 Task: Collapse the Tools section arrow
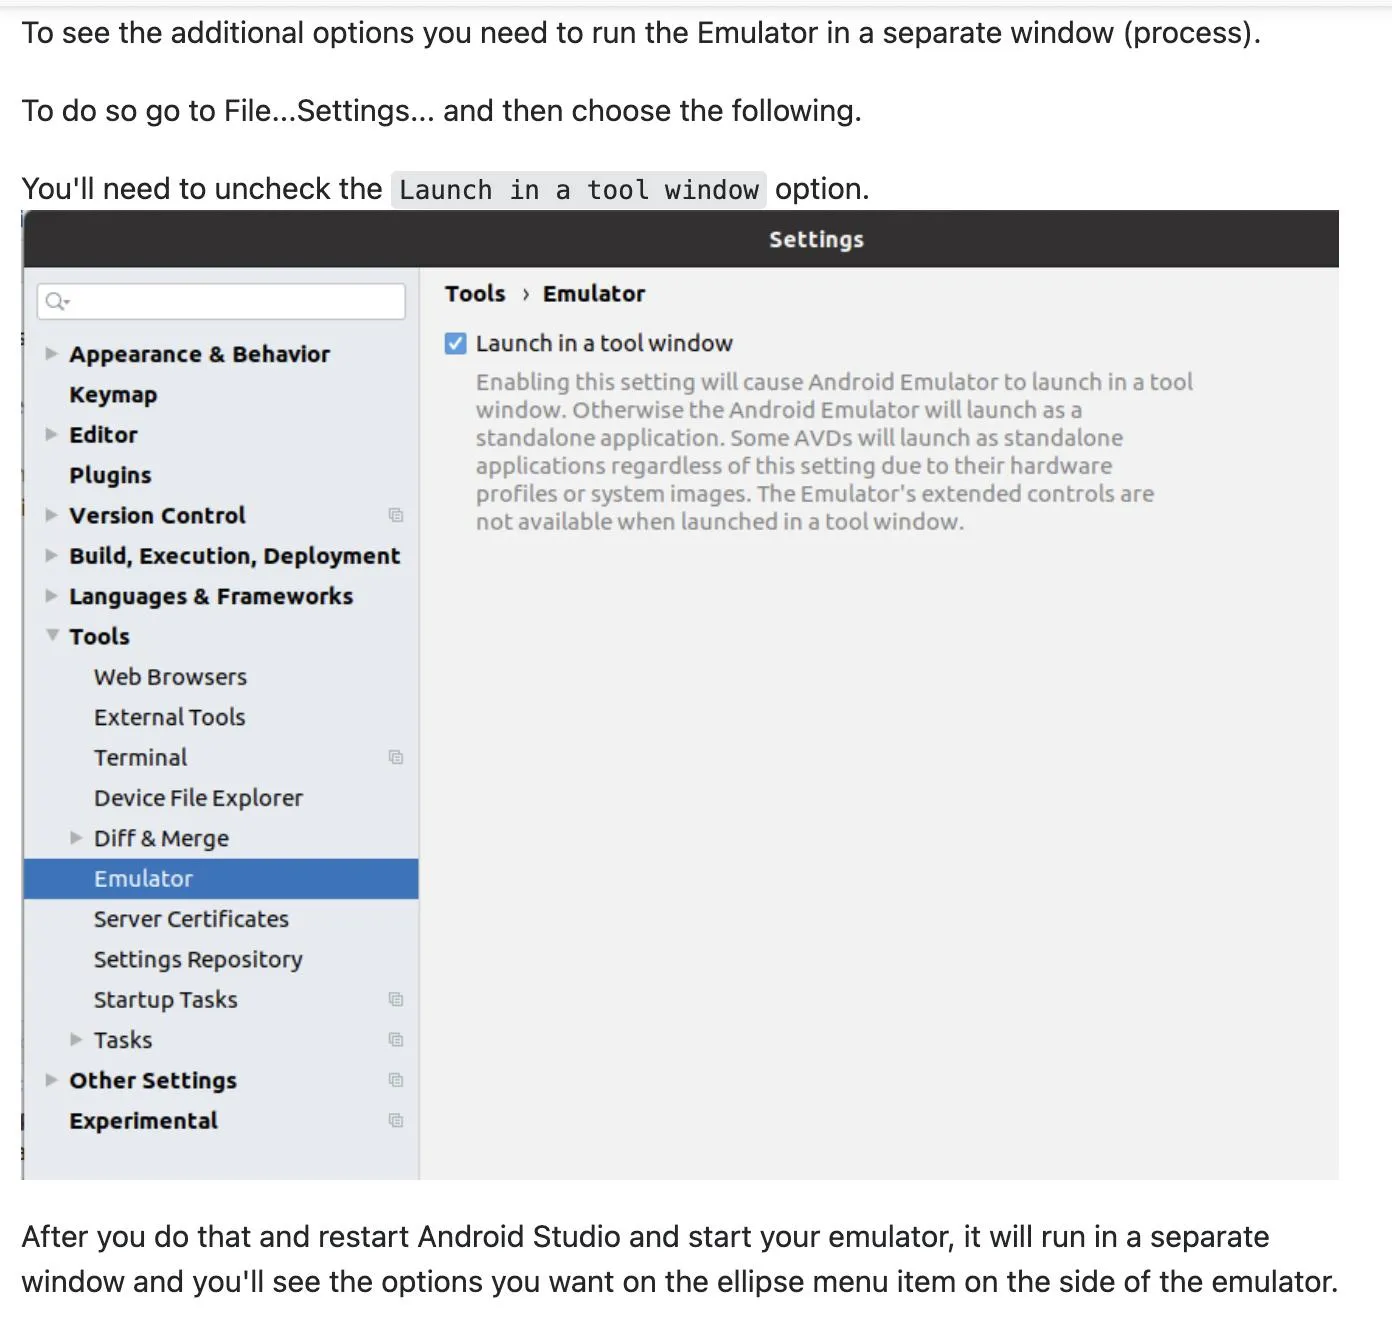[x=52, y=636]
